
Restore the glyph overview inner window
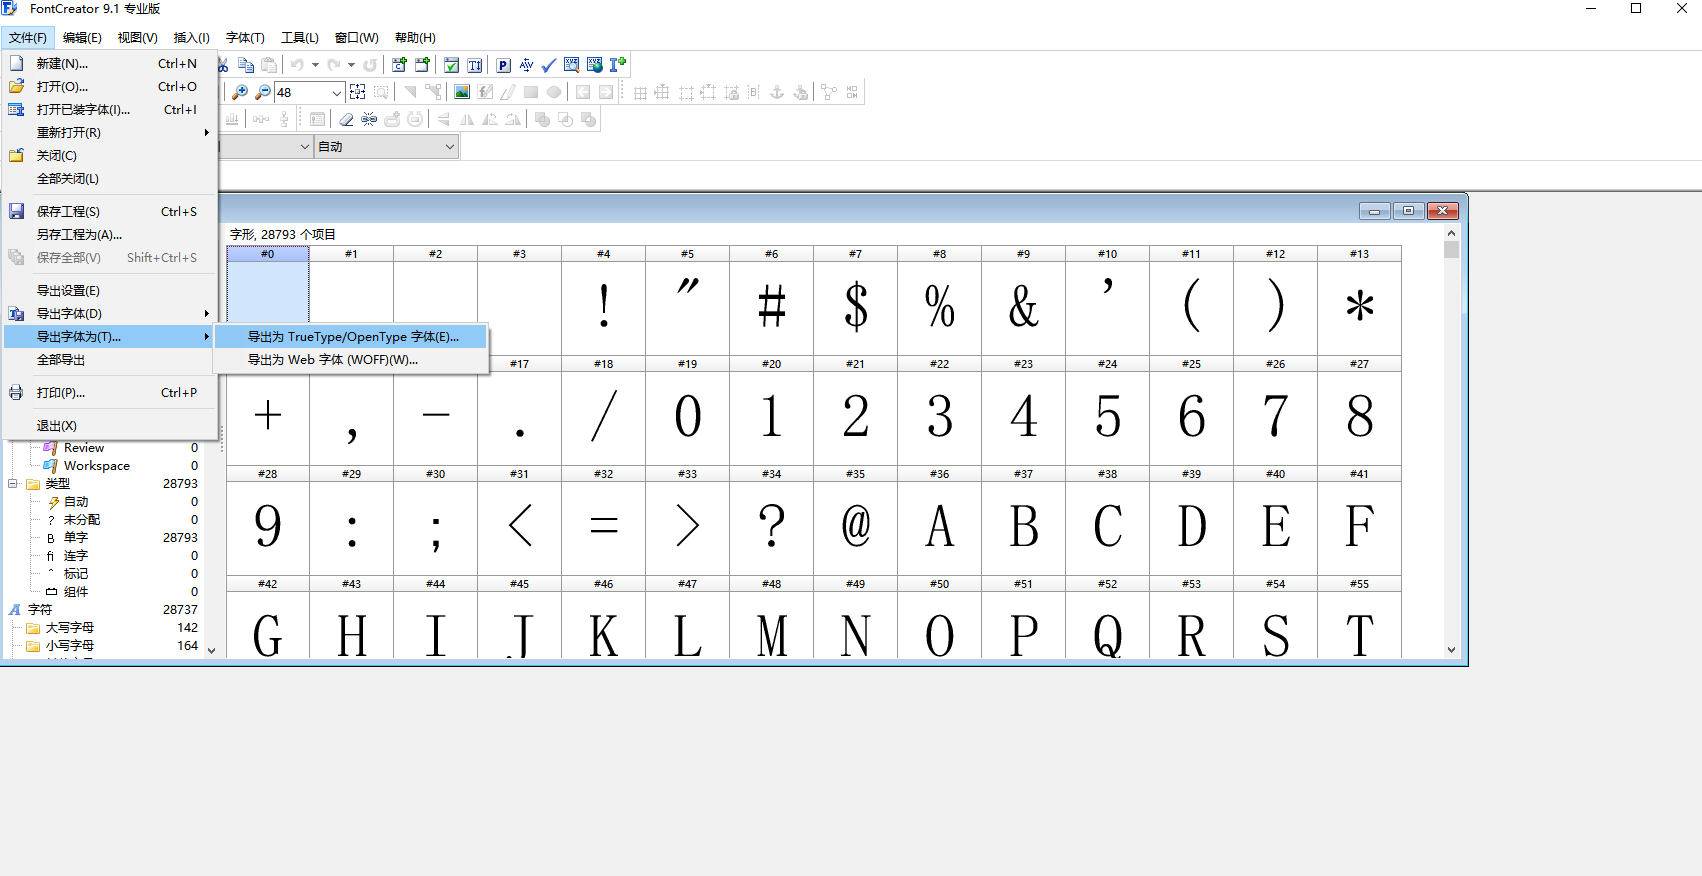point(1408,211)
